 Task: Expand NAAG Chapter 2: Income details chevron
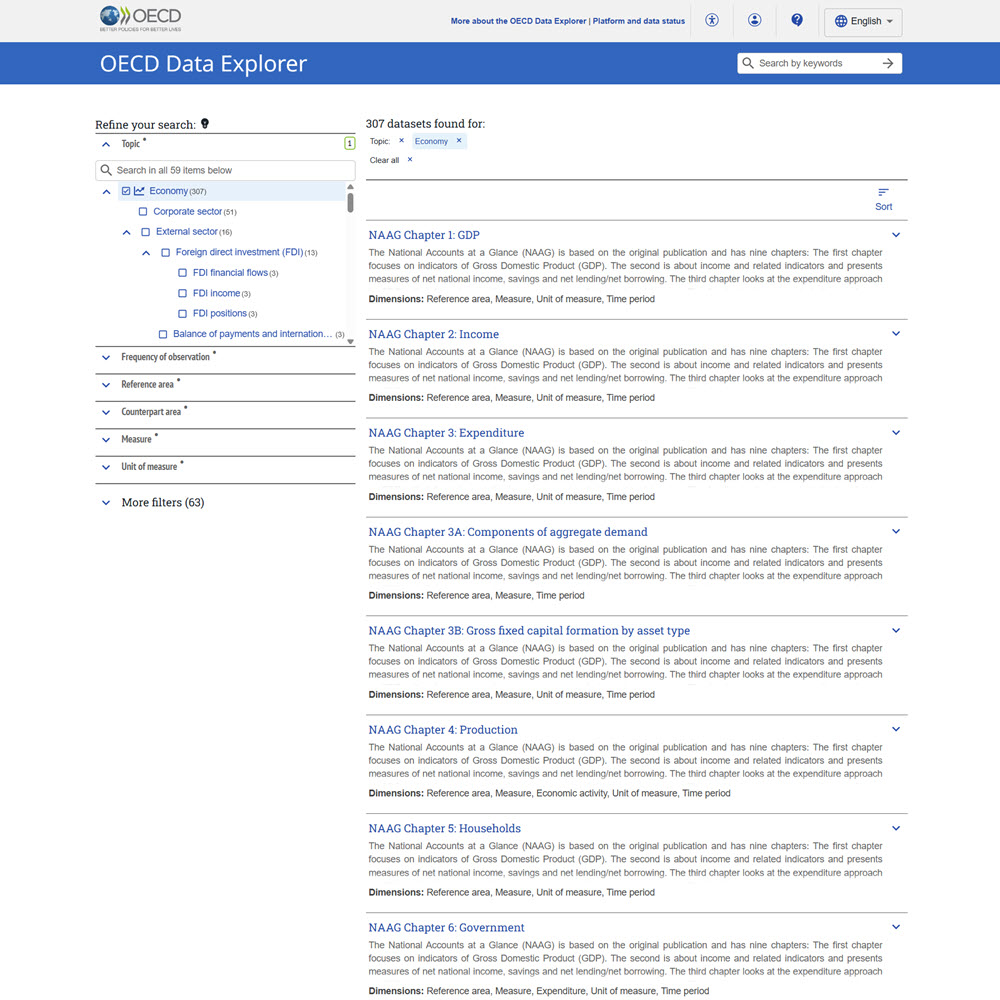[896, 334]
